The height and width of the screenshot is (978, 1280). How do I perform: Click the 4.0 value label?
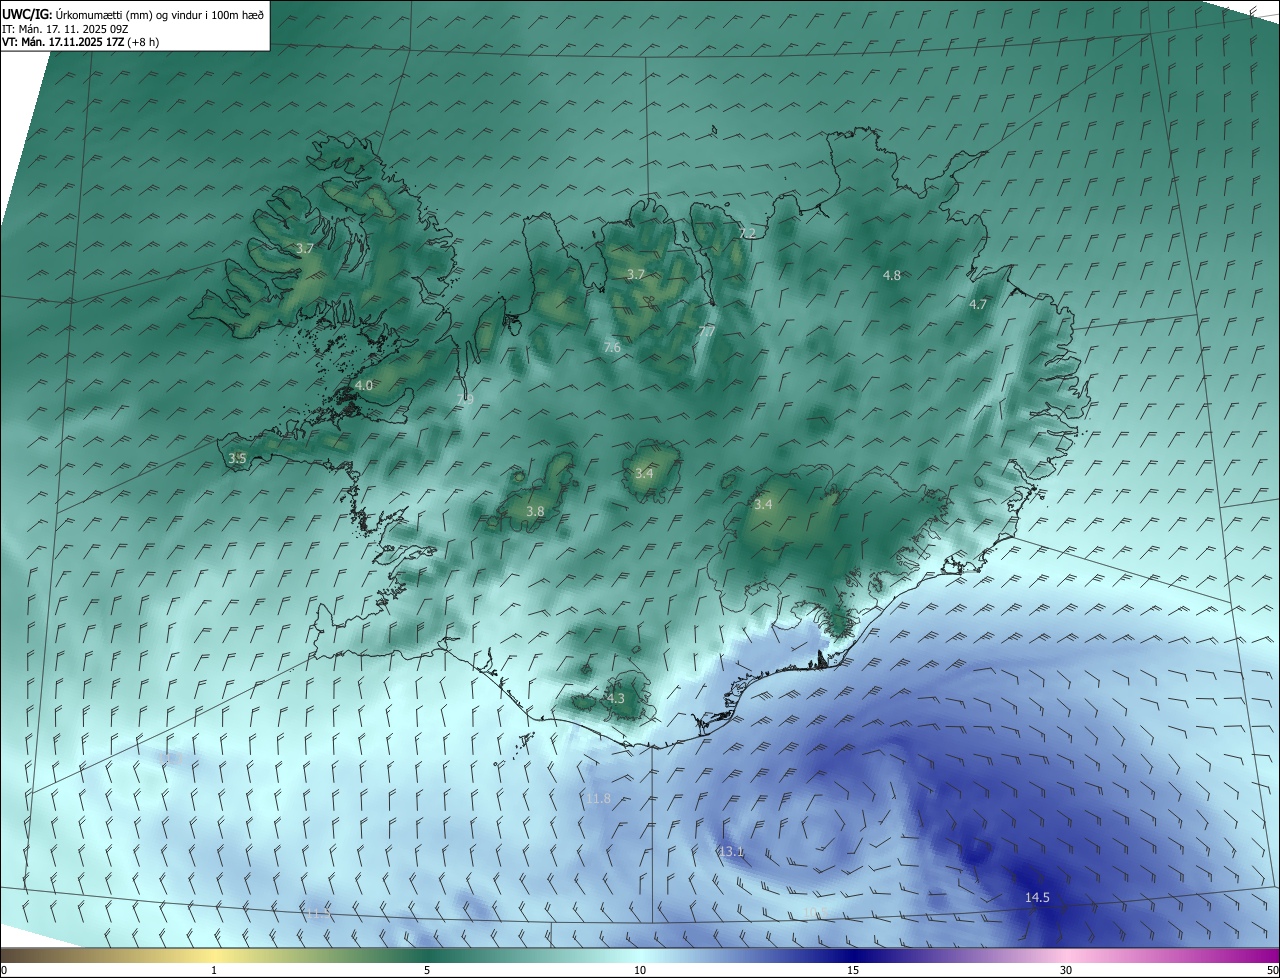(x=364, y=385)
